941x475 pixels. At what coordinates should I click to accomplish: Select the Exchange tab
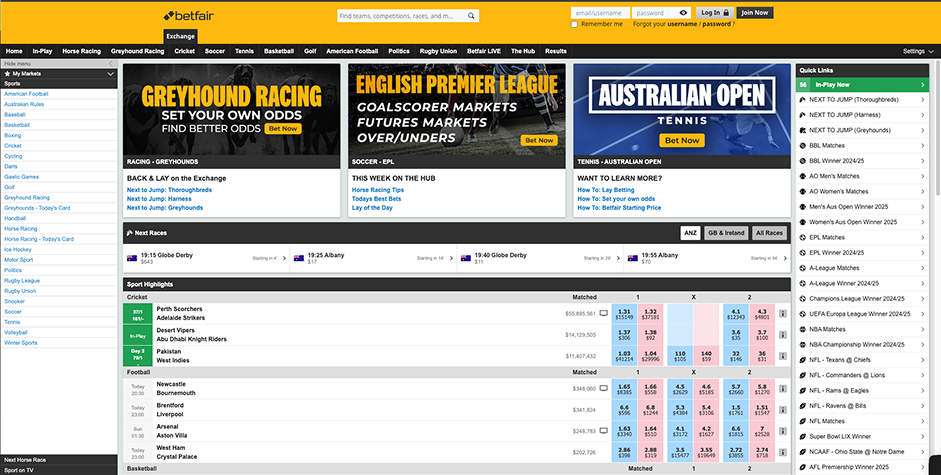pos(181,36)
